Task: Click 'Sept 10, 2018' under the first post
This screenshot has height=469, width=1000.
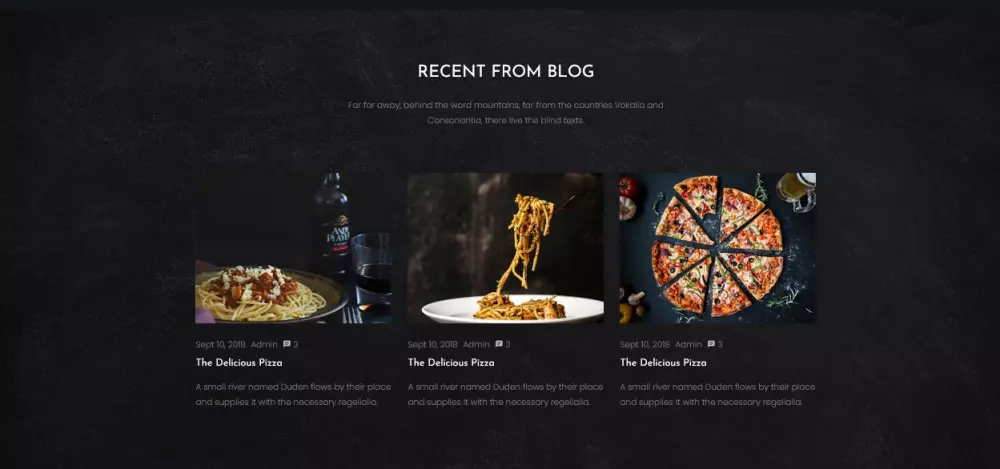Action: (x=220, y=345)
